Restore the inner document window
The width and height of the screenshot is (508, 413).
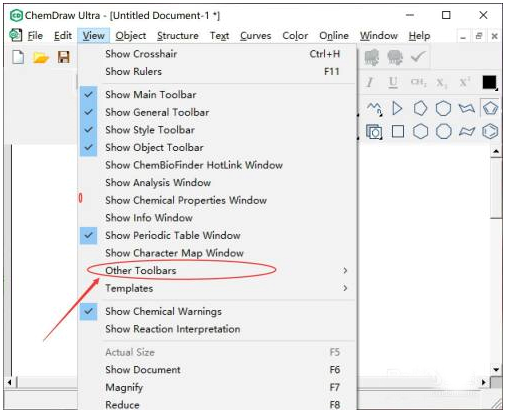[479, 36]
